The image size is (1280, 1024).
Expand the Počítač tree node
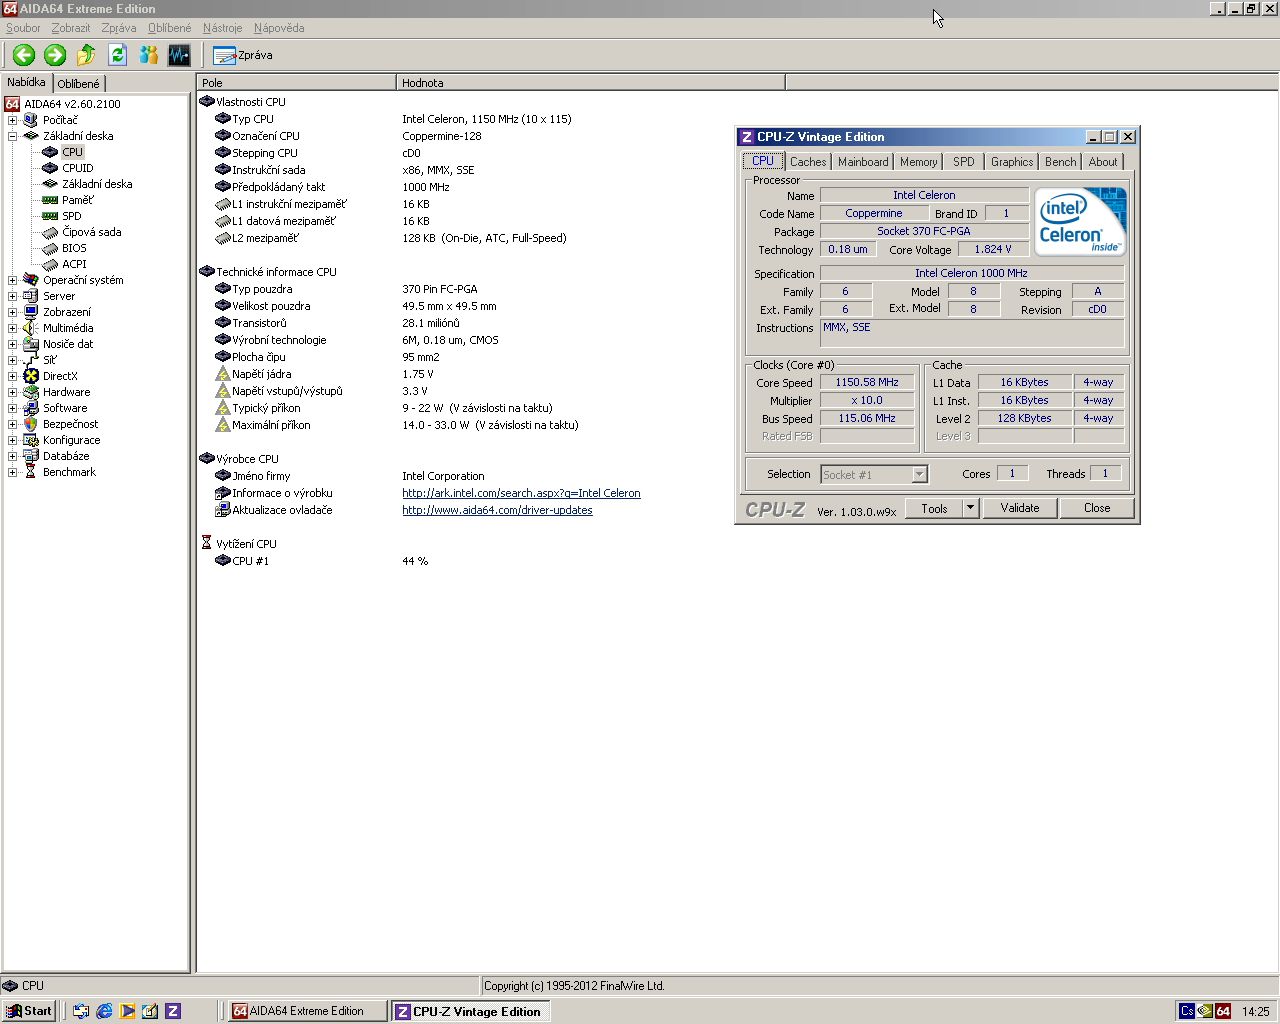[12, 120]
